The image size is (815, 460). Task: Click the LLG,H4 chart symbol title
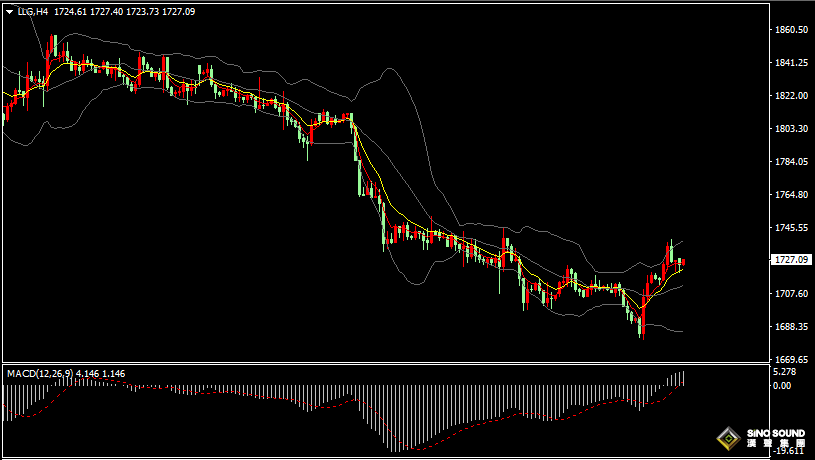pyautogui.click(x=33, y=11)
